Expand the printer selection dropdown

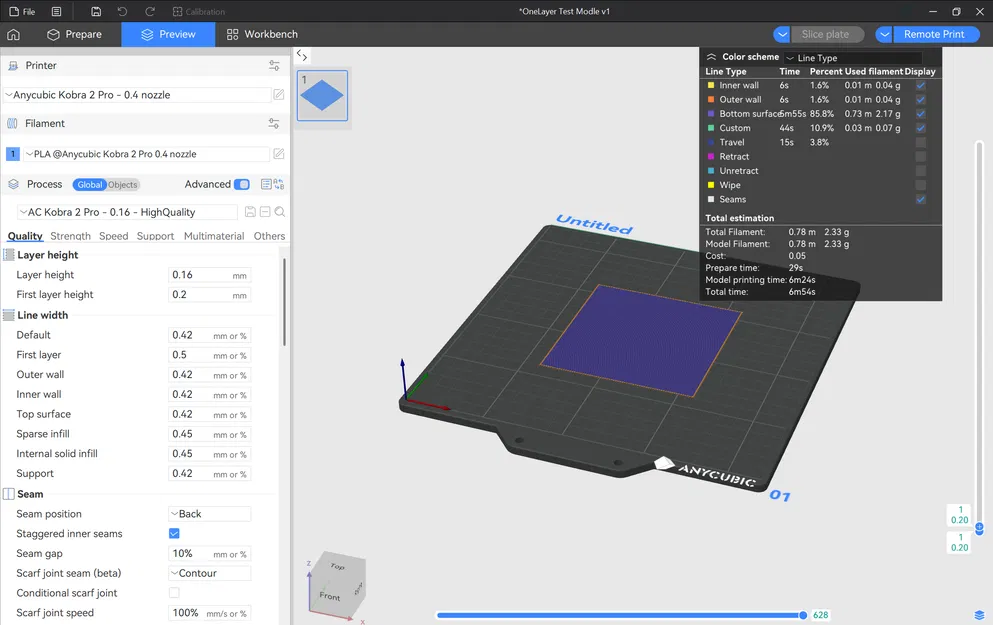130,94
